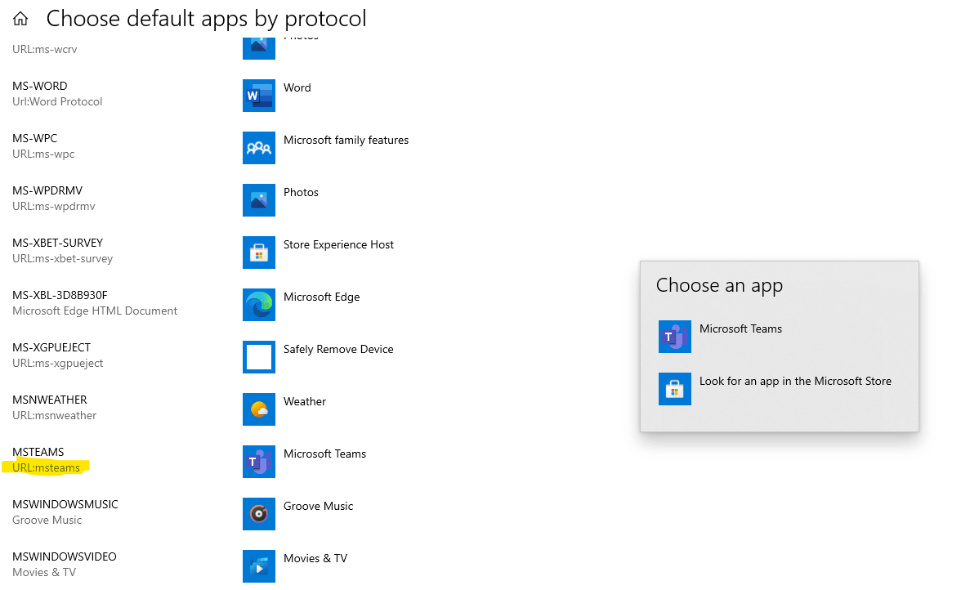Change default app labeled Word
The height and width of the screenshot is (590, 970).
[297, 88]
